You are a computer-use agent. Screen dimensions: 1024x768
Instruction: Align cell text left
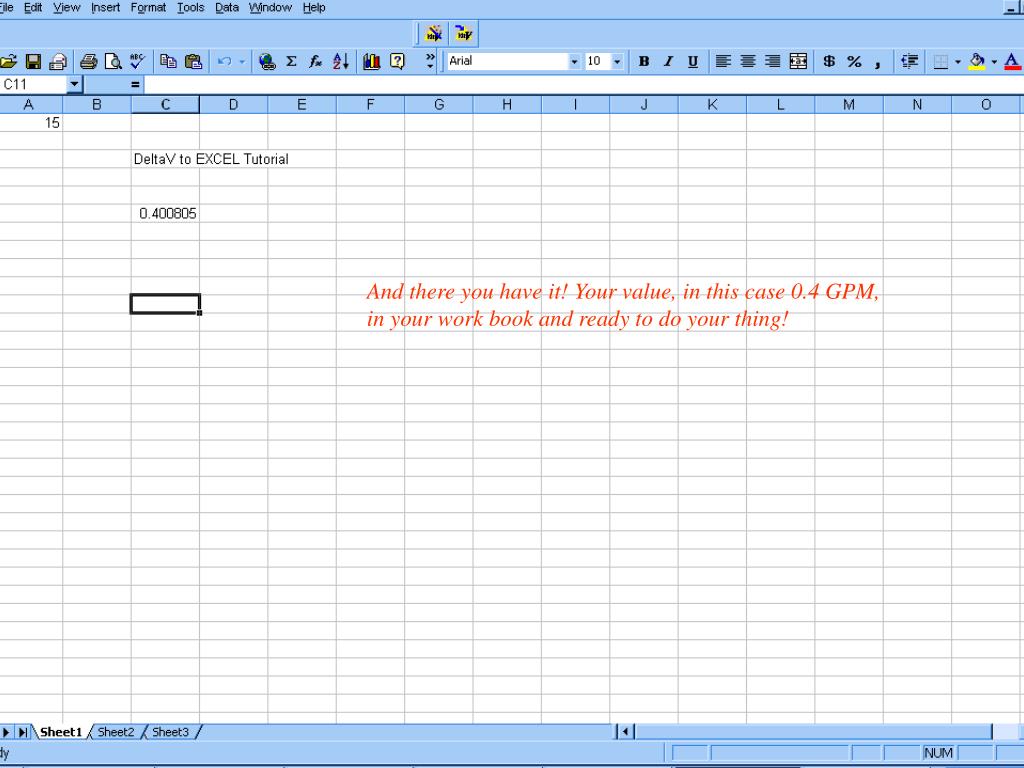[722, 61]
